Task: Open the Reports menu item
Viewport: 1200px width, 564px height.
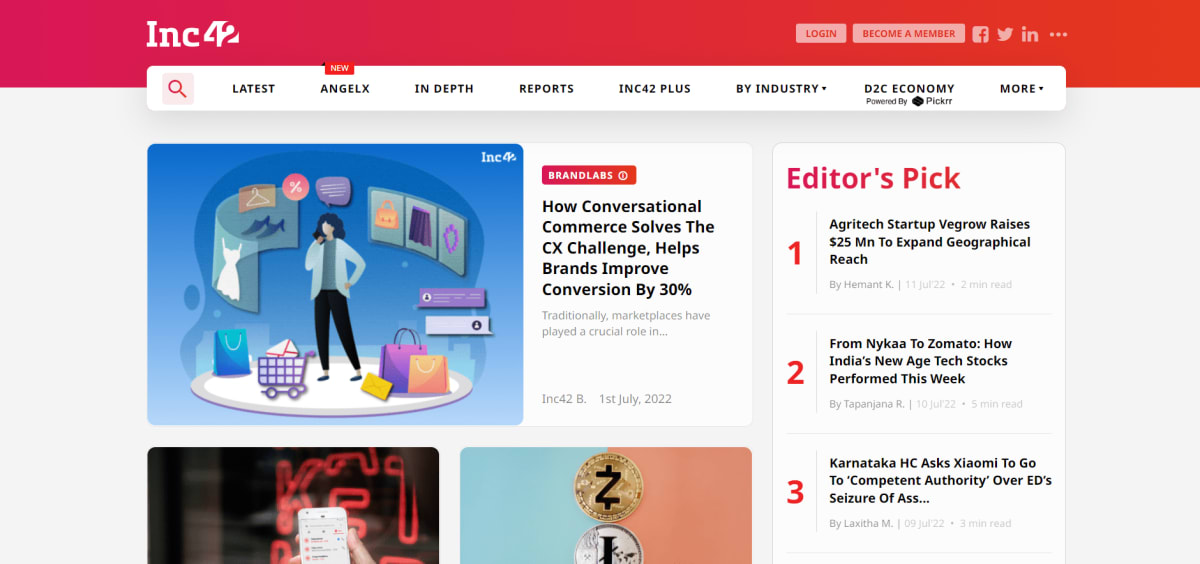Action: [x=546, y=89]
